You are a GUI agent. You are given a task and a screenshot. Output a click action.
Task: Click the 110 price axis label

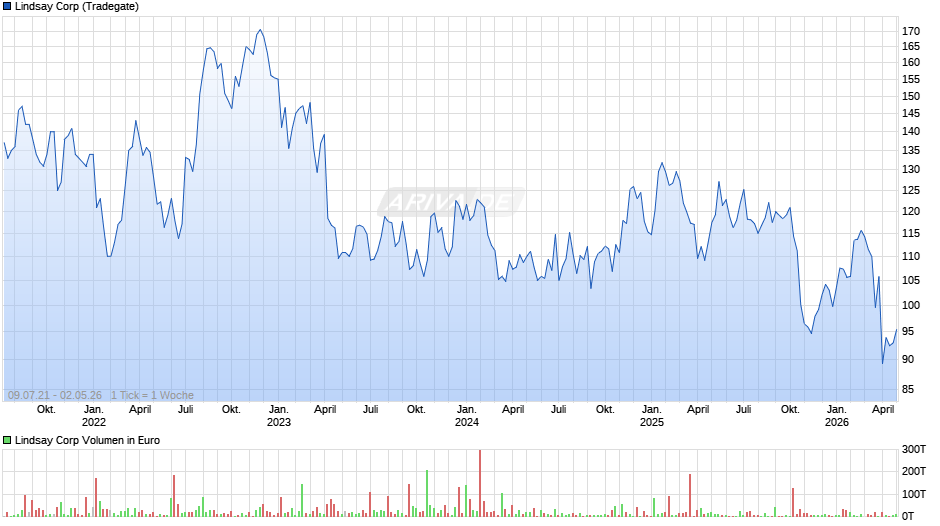pyautogui.click(x=911, y=257)
